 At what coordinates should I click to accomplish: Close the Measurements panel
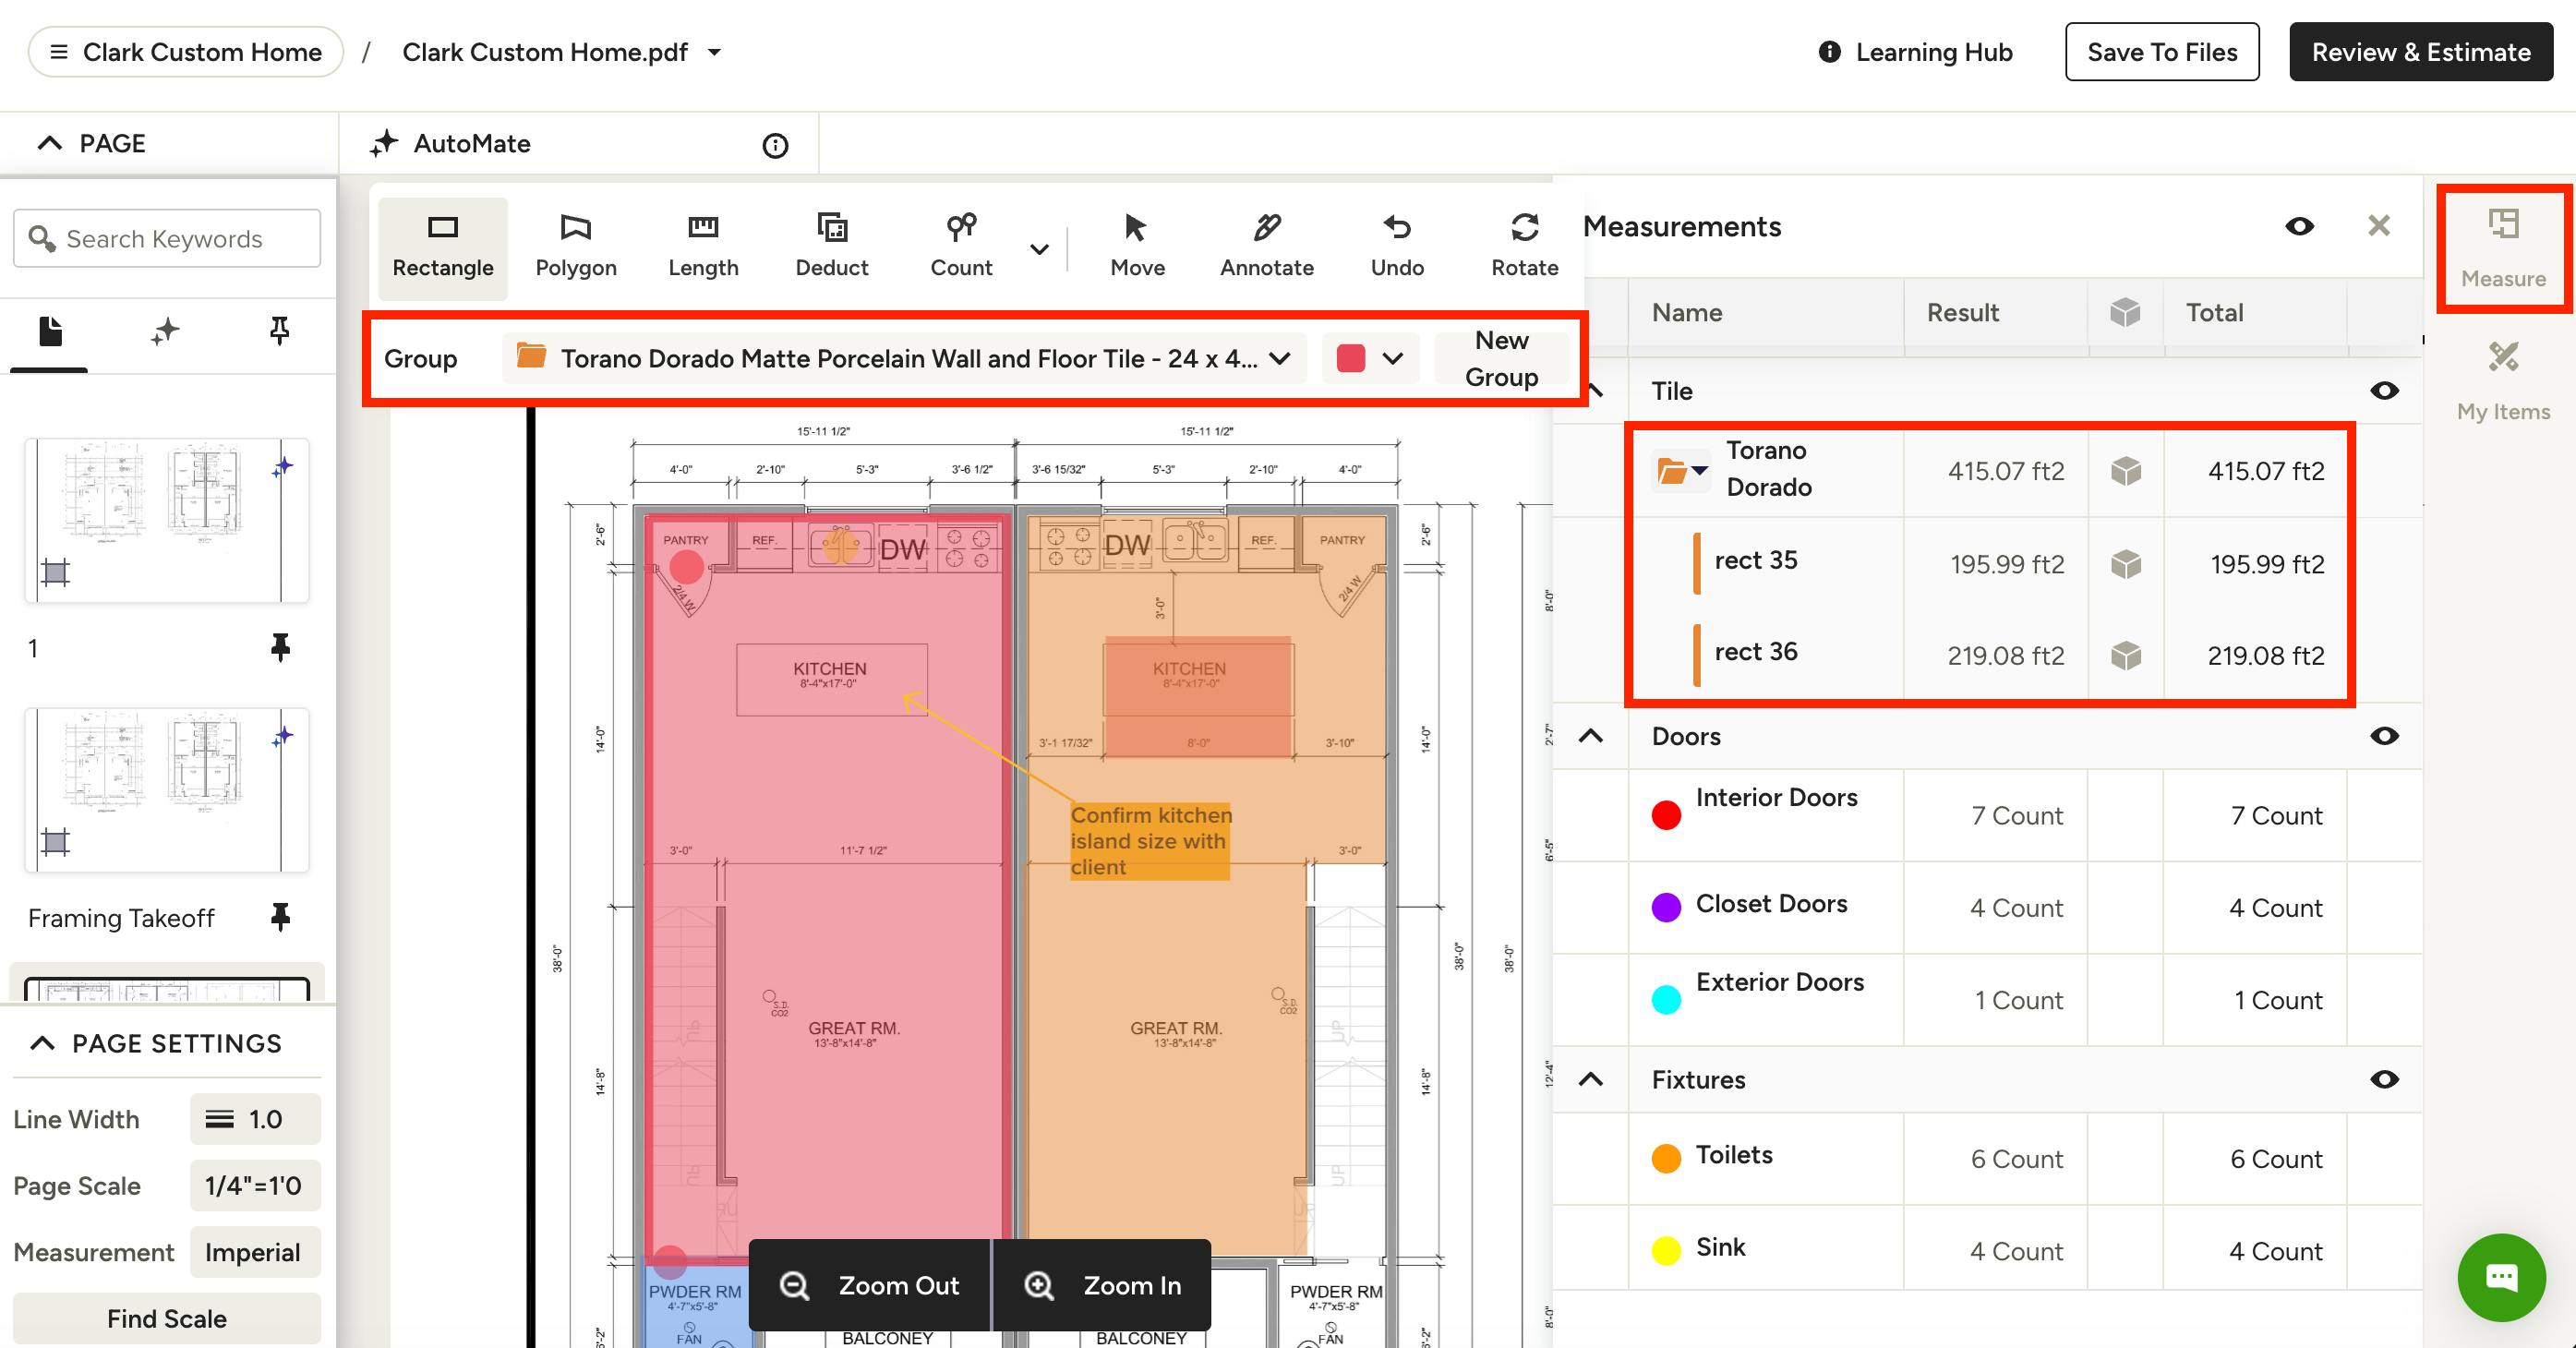(2379, 226)
